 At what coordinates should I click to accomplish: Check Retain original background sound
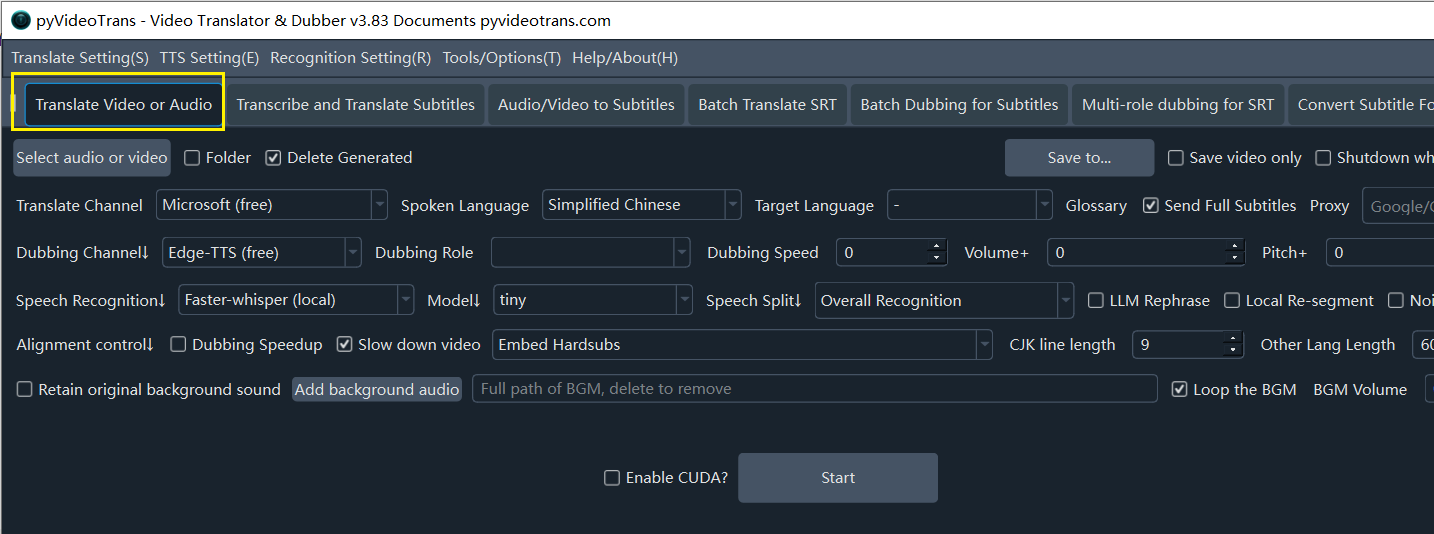25,390
